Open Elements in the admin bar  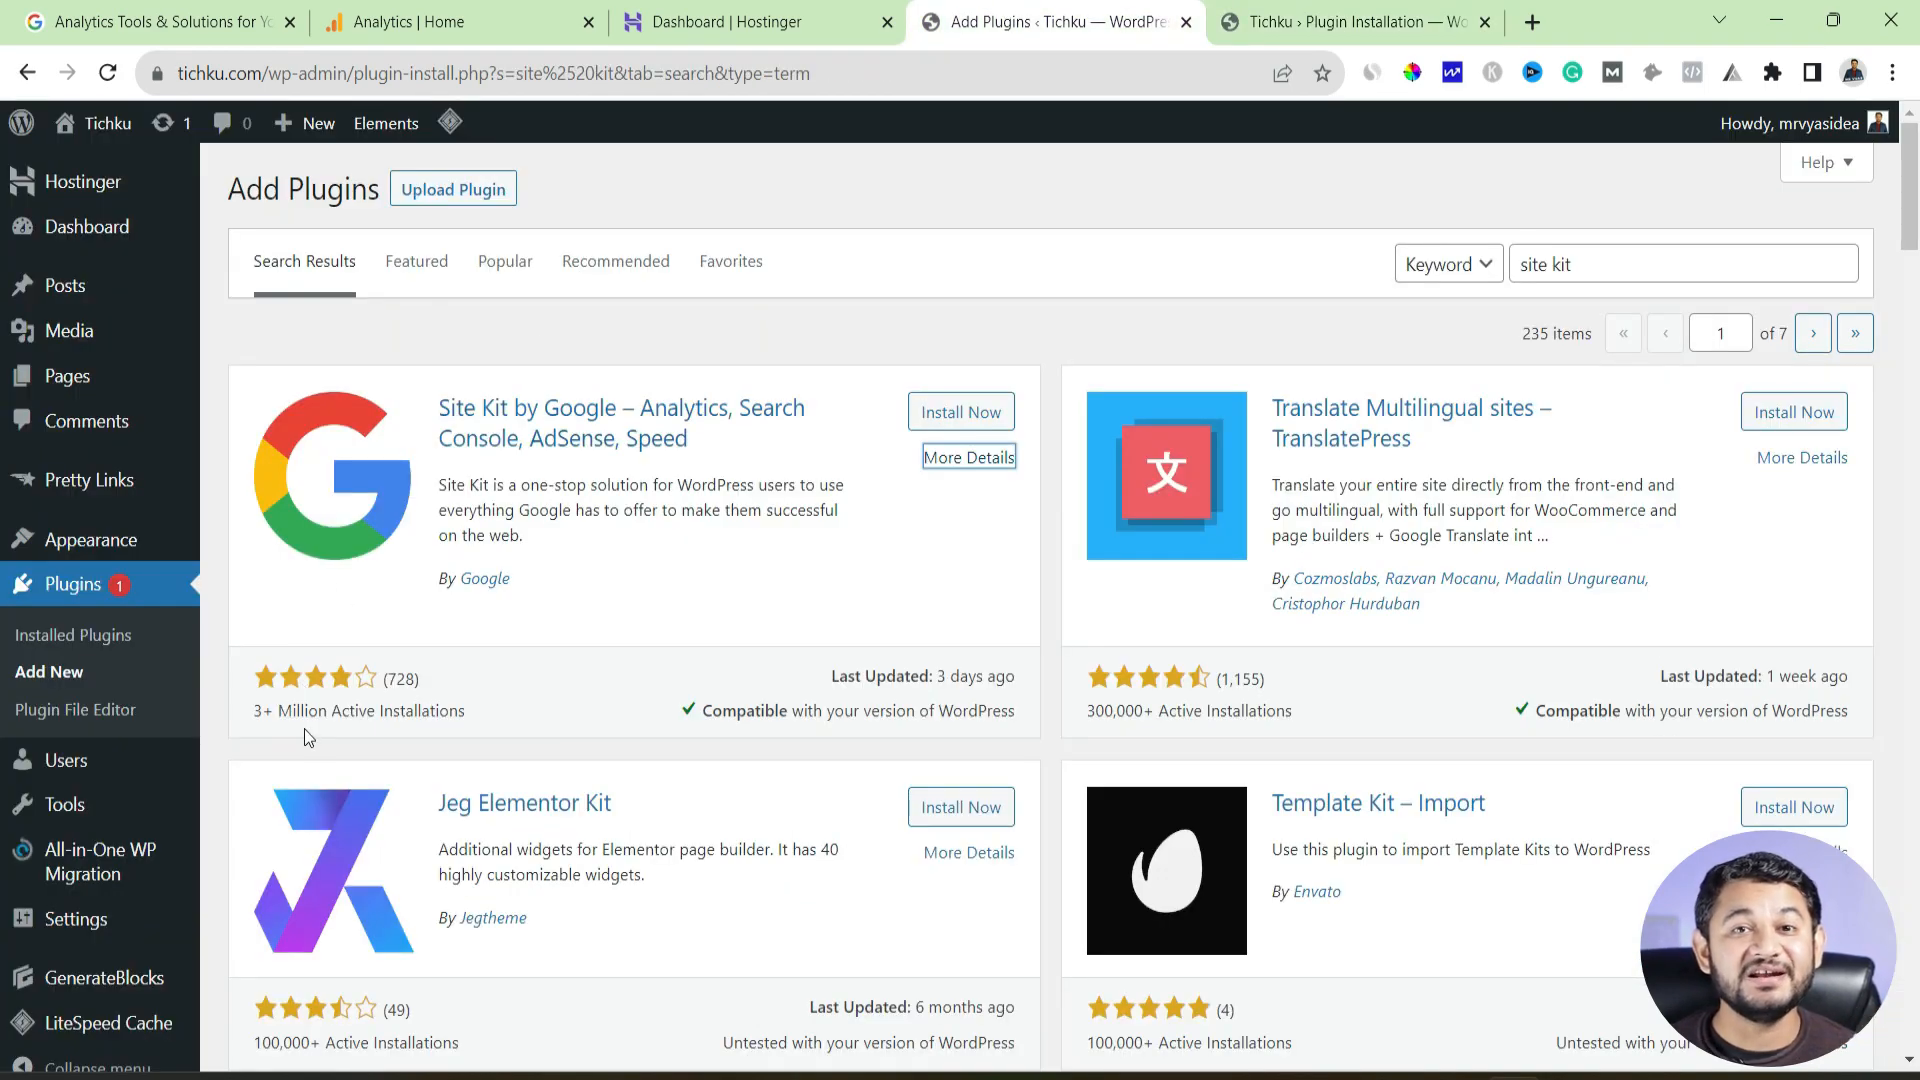tap(386, 123)
